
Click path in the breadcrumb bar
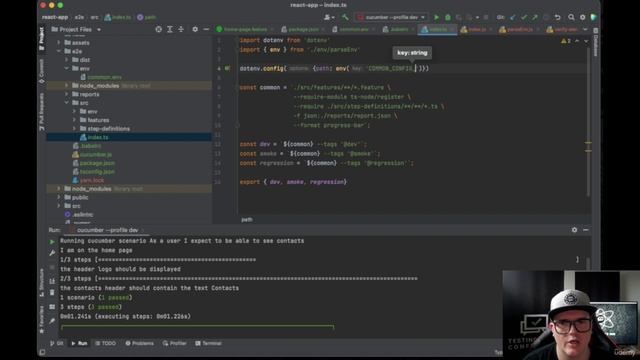click(x=147, y=17)
